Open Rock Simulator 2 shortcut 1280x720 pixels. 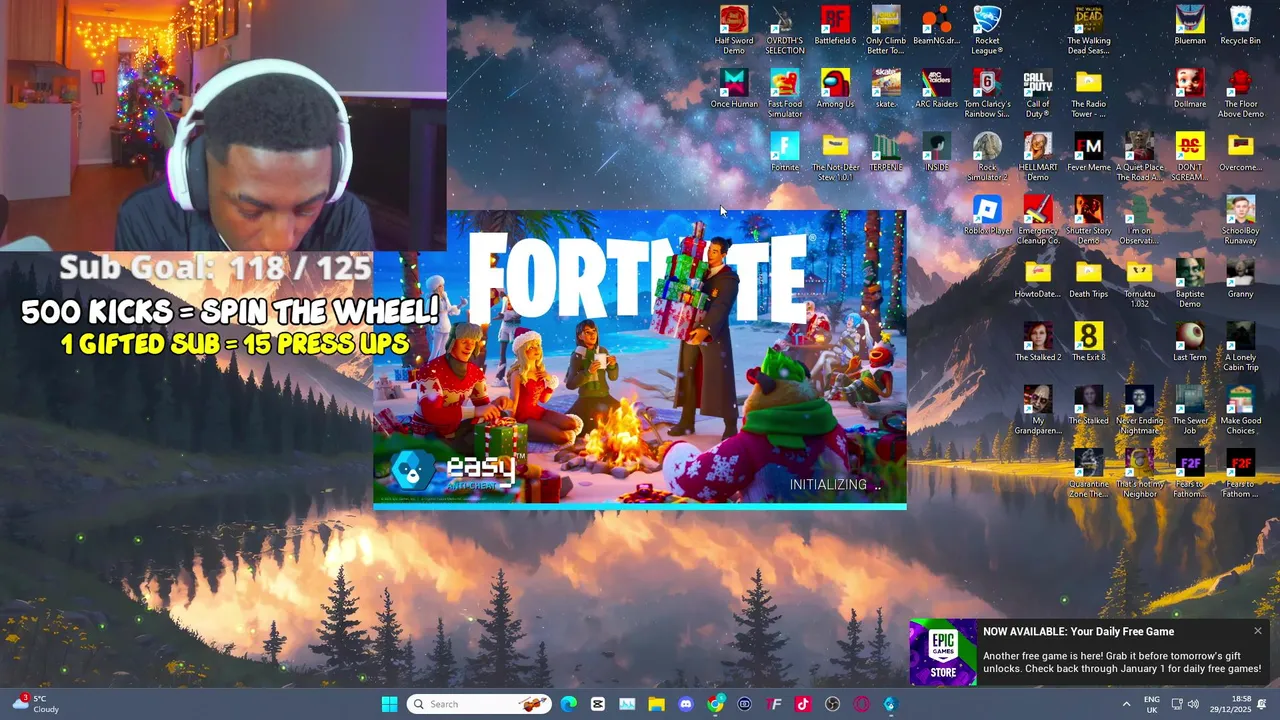click(x=987, y=157)
